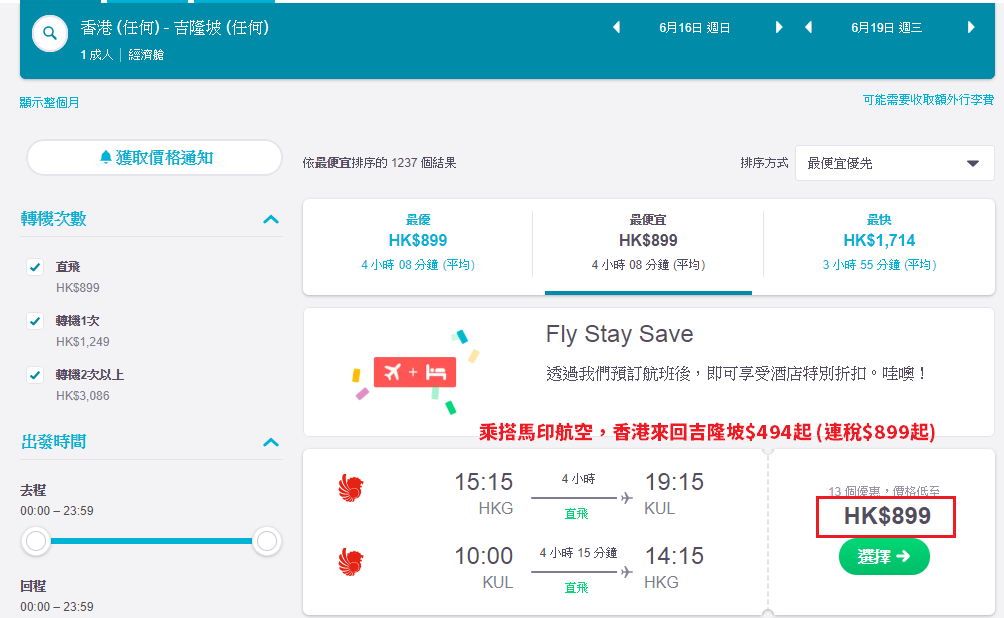The image size is (1004, 618).
Task: Click the 4 小時 15 分鐘 return duration
Action: point(578,553)
